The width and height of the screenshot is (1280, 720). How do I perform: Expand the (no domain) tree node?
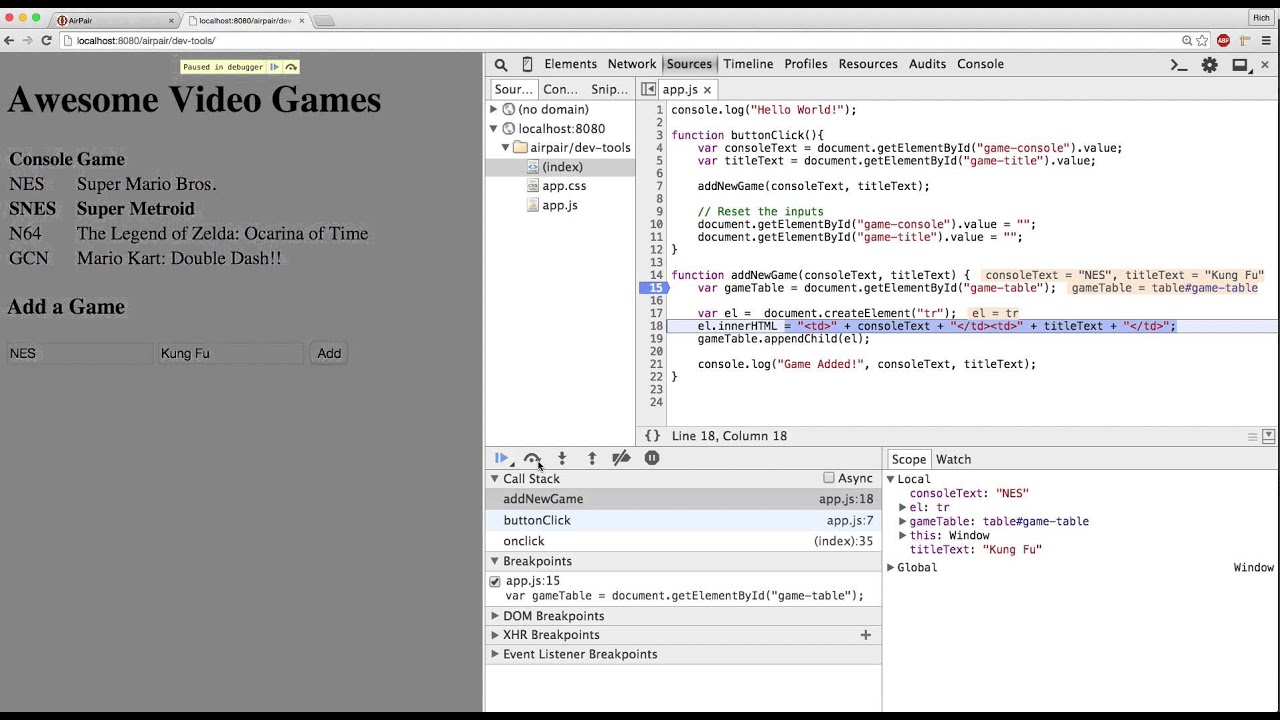pos(493,109)
